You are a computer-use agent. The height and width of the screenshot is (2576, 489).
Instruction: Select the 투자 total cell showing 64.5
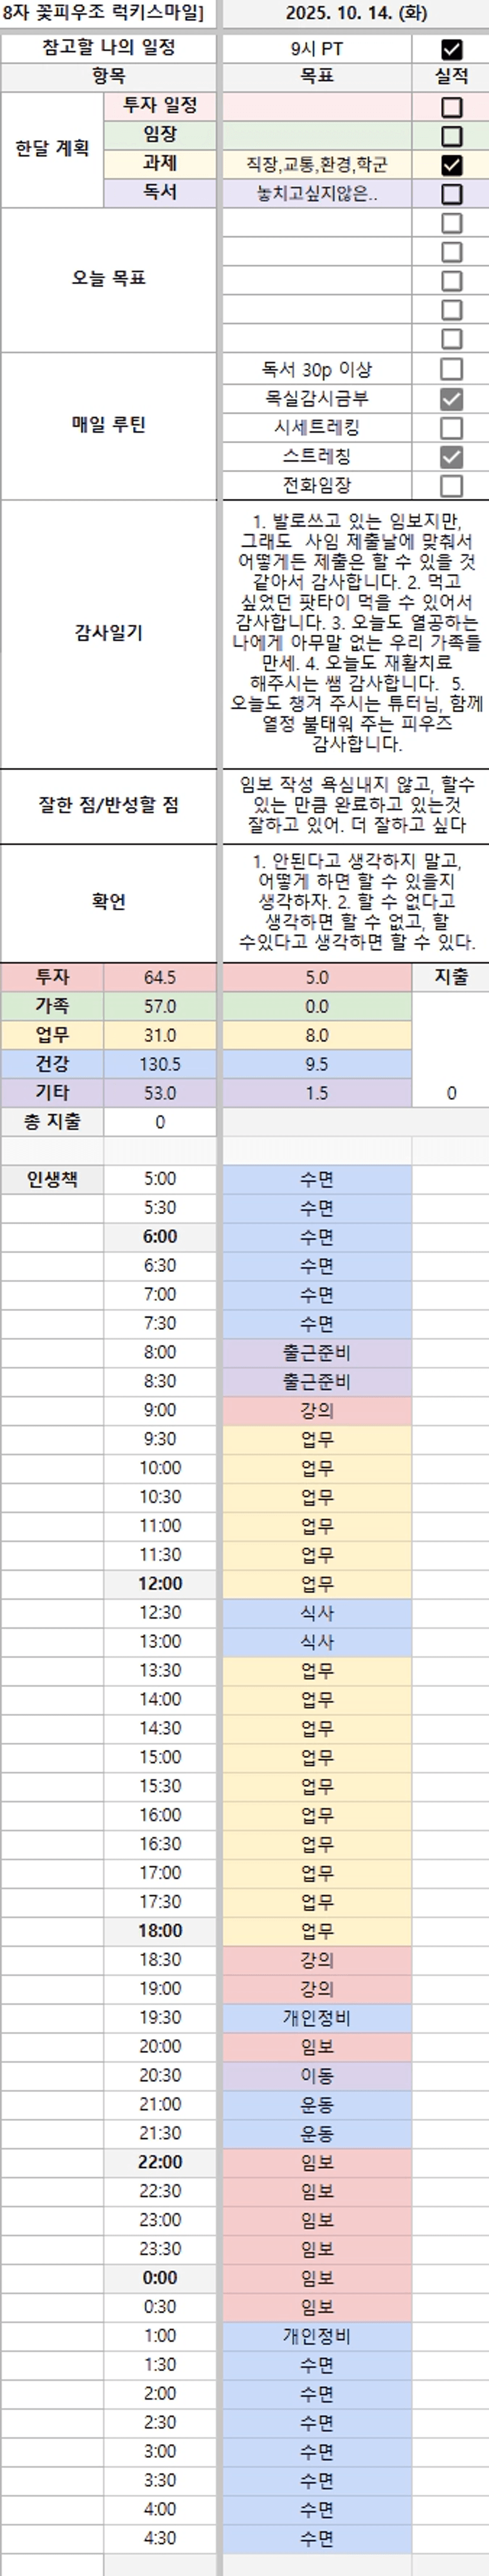click(x=160, y=977)
